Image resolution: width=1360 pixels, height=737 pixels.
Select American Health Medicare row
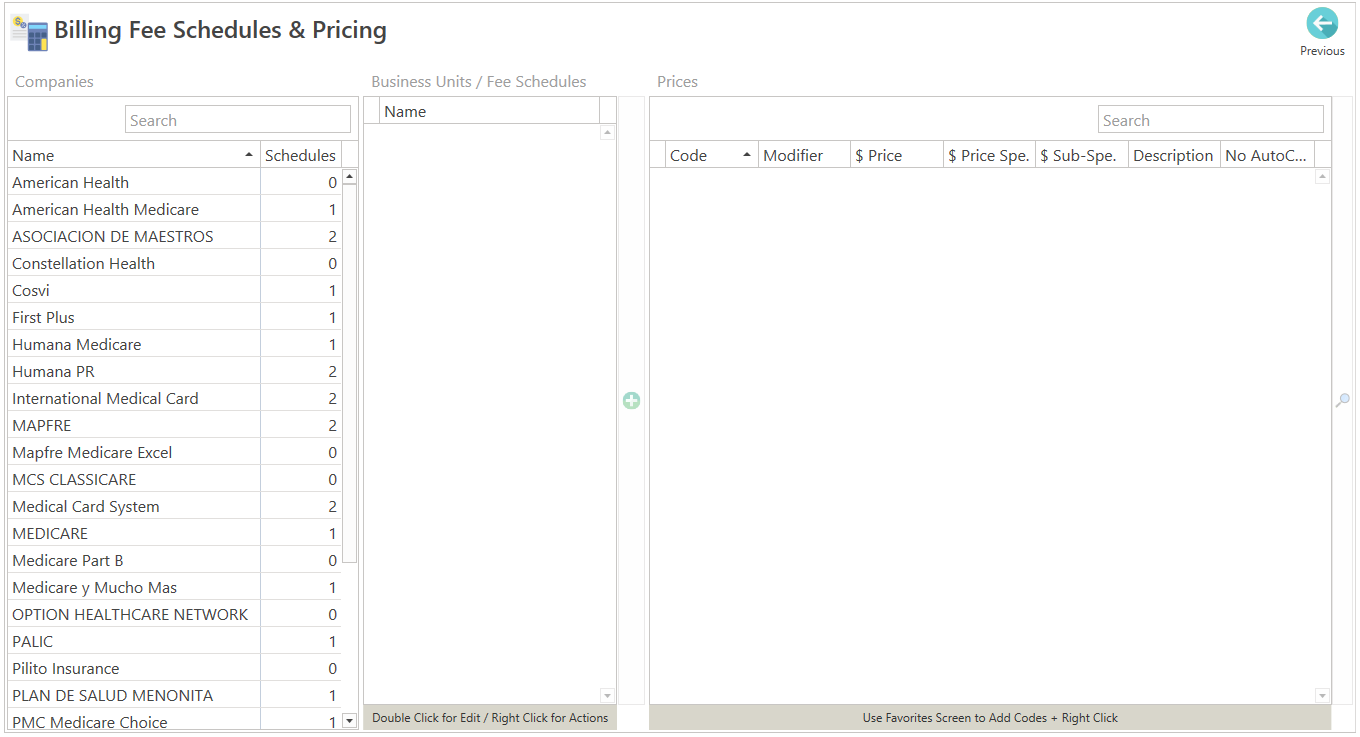pyautogui.click(x=174, y=209)
